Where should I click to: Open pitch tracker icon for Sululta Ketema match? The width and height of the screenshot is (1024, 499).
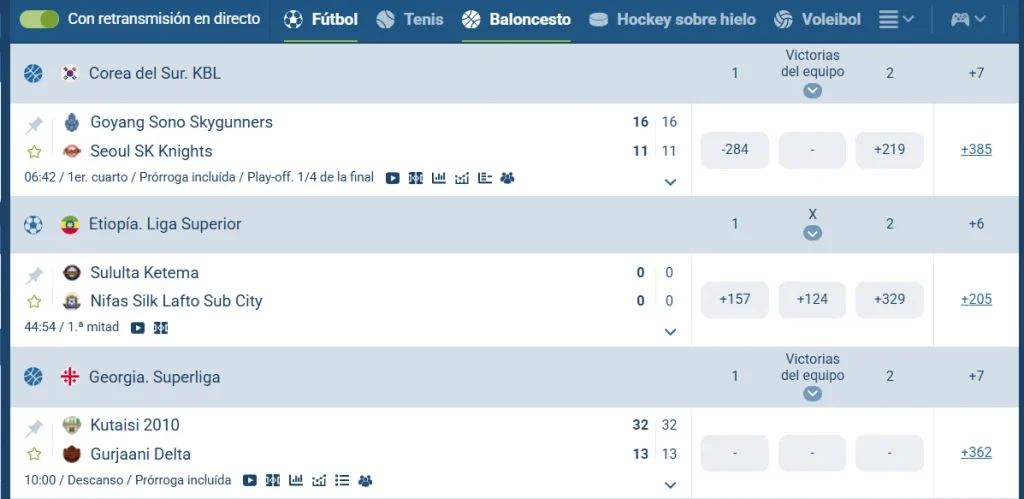click(161, 328)
